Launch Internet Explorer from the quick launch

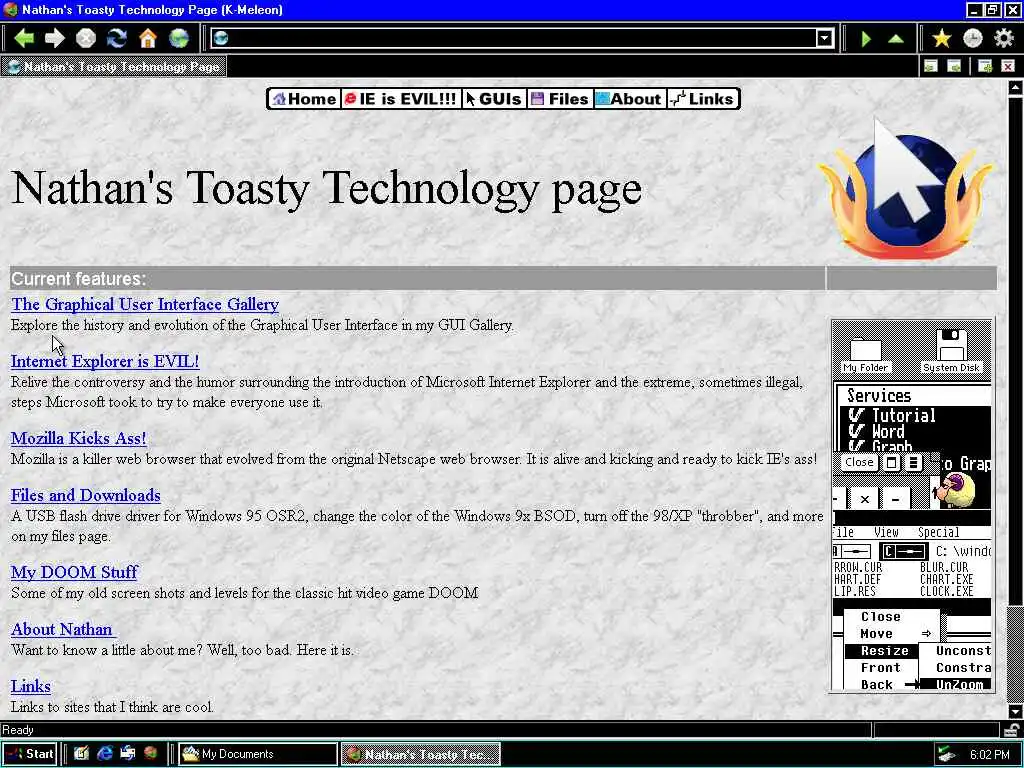tap(104, 754)
